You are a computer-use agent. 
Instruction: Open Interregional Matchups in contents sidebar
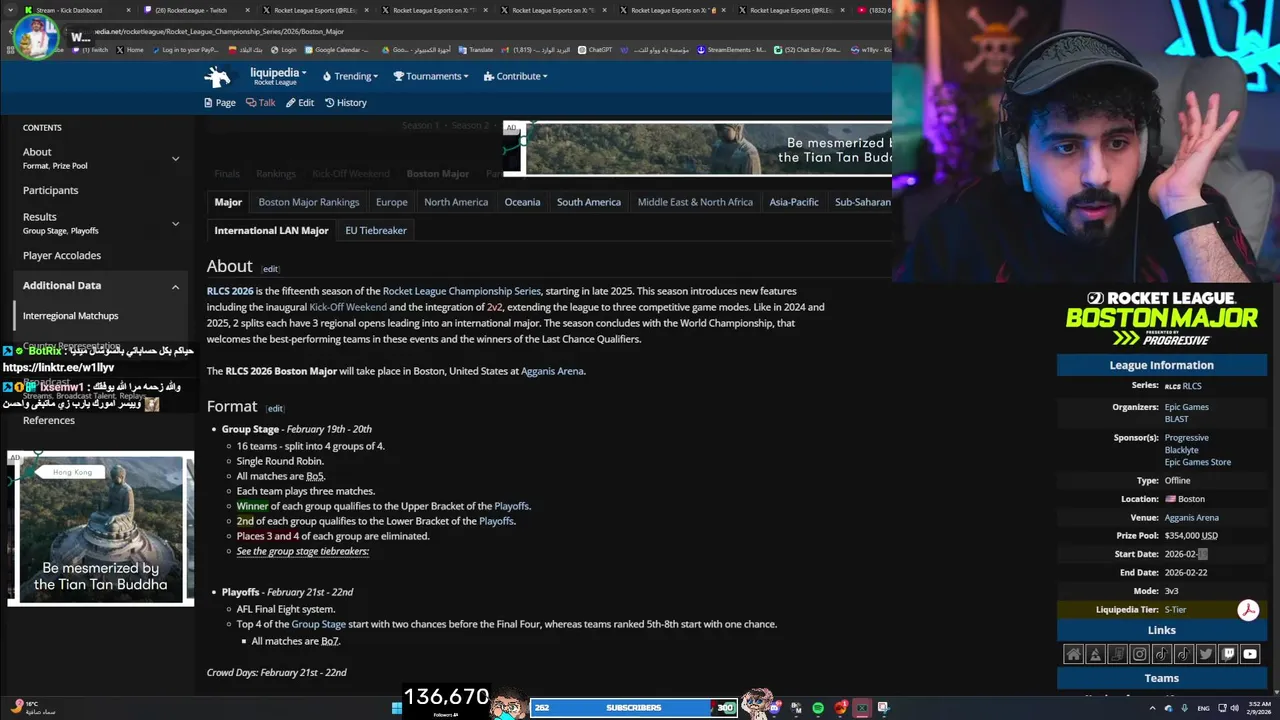click(x=70, y=316)
